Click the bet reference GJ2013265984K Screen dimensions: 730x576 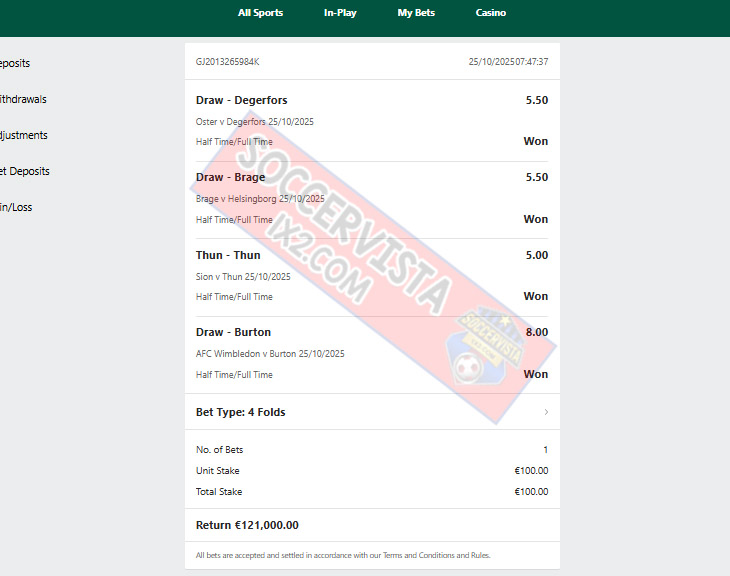[x=227, y=62]
